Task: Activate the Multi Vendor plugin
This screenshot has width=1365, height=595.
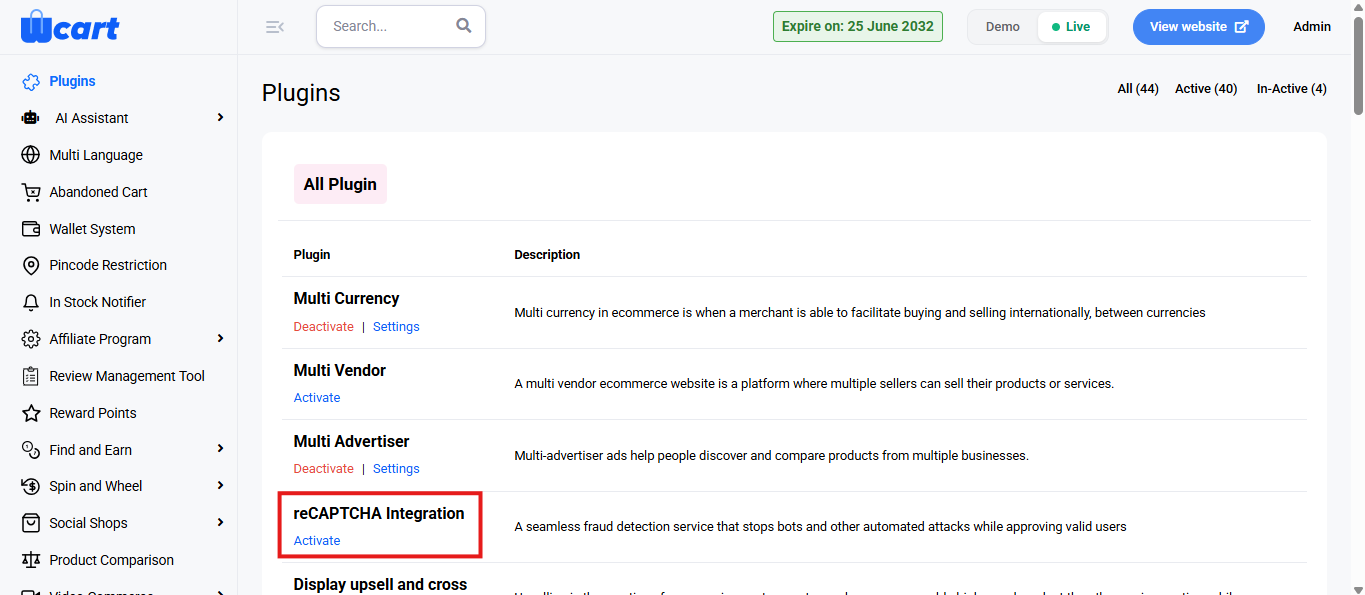Action: 317,398
